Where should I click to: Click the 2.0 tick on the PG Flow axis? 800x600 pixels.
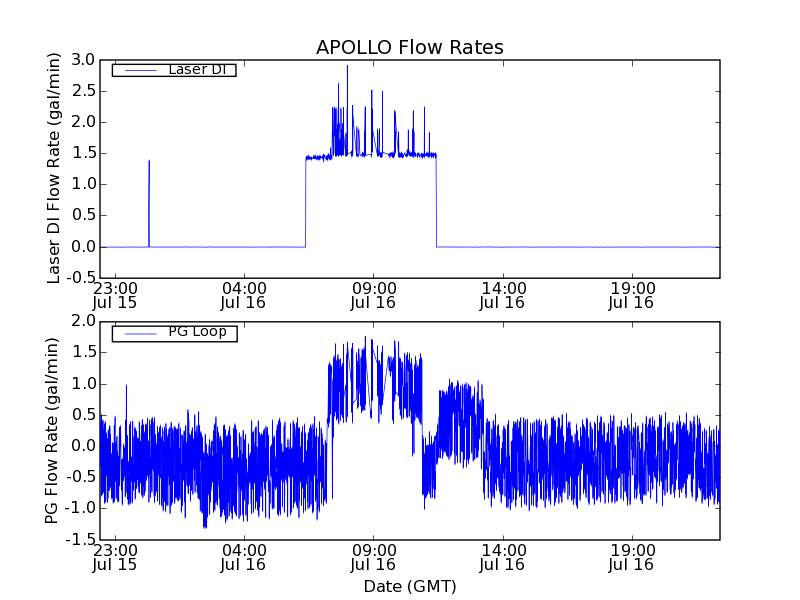tap(83, 321)
